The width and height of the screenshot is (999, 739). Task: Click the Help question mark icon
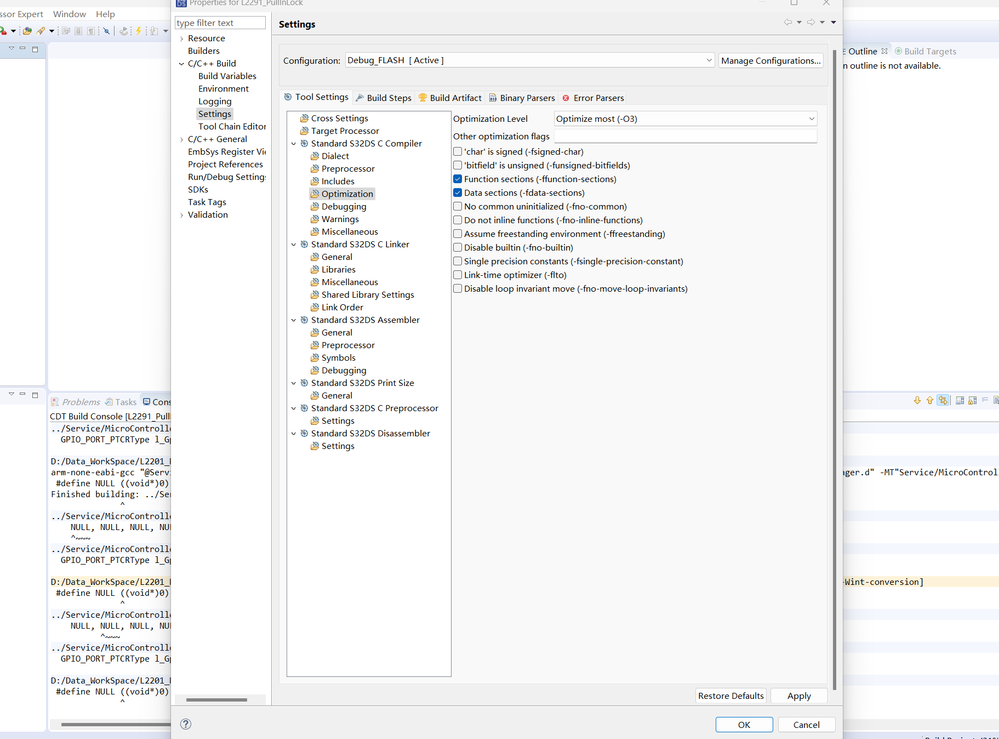pos(185,724)
